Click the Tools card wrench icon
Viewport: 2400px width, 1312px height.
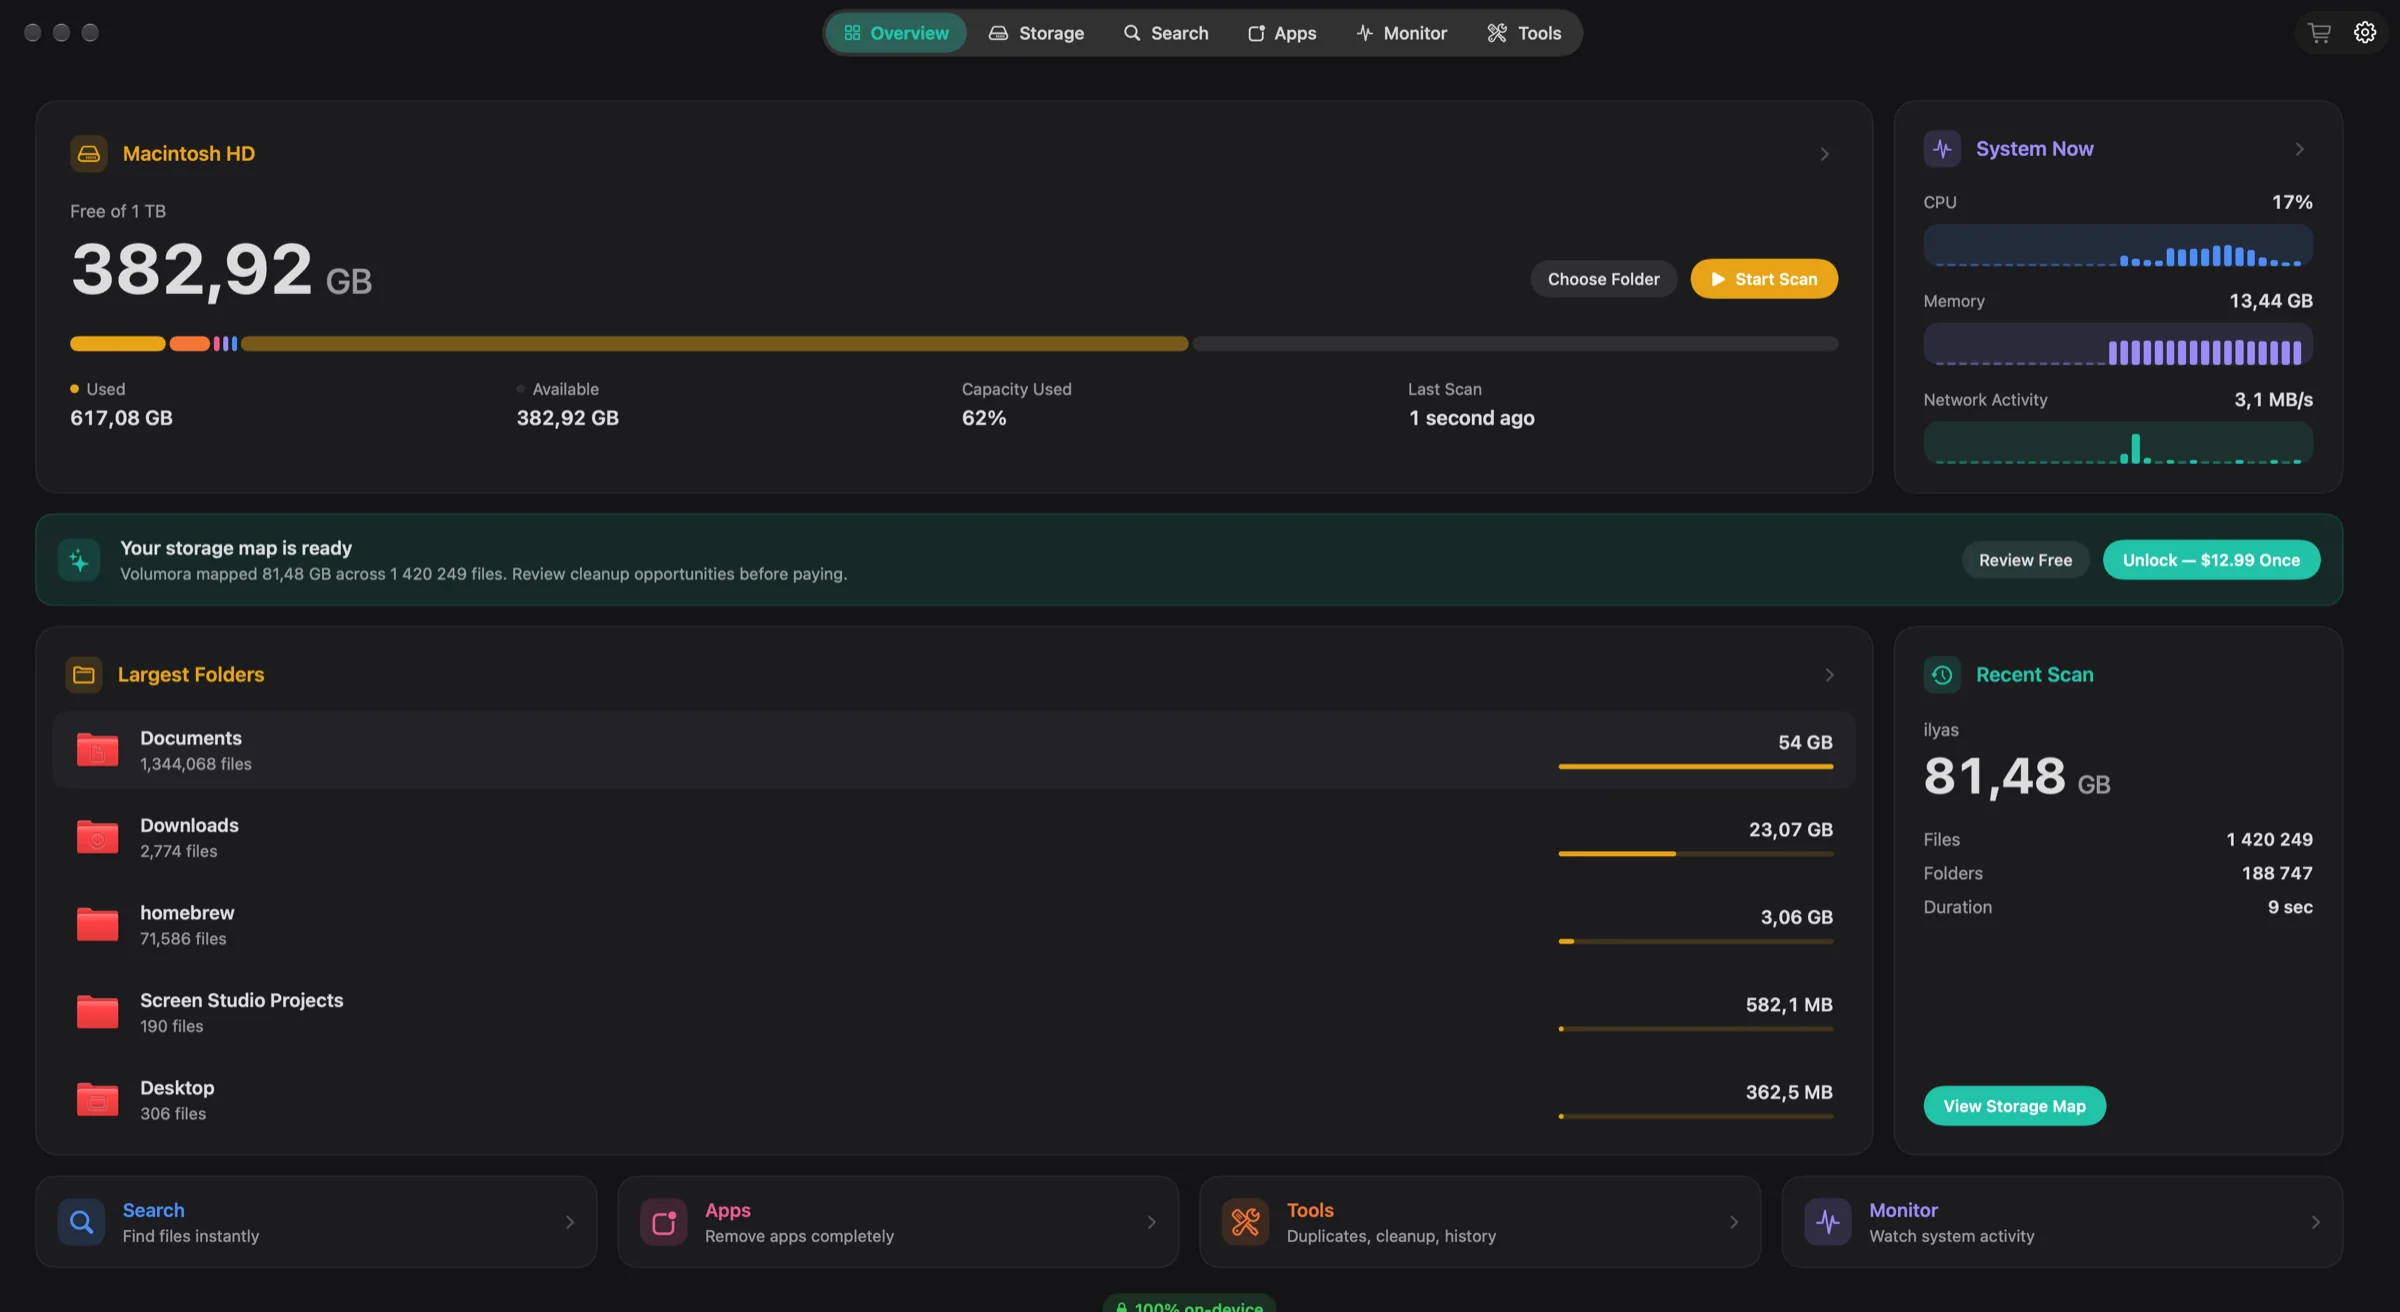tap(1246, 1222)
